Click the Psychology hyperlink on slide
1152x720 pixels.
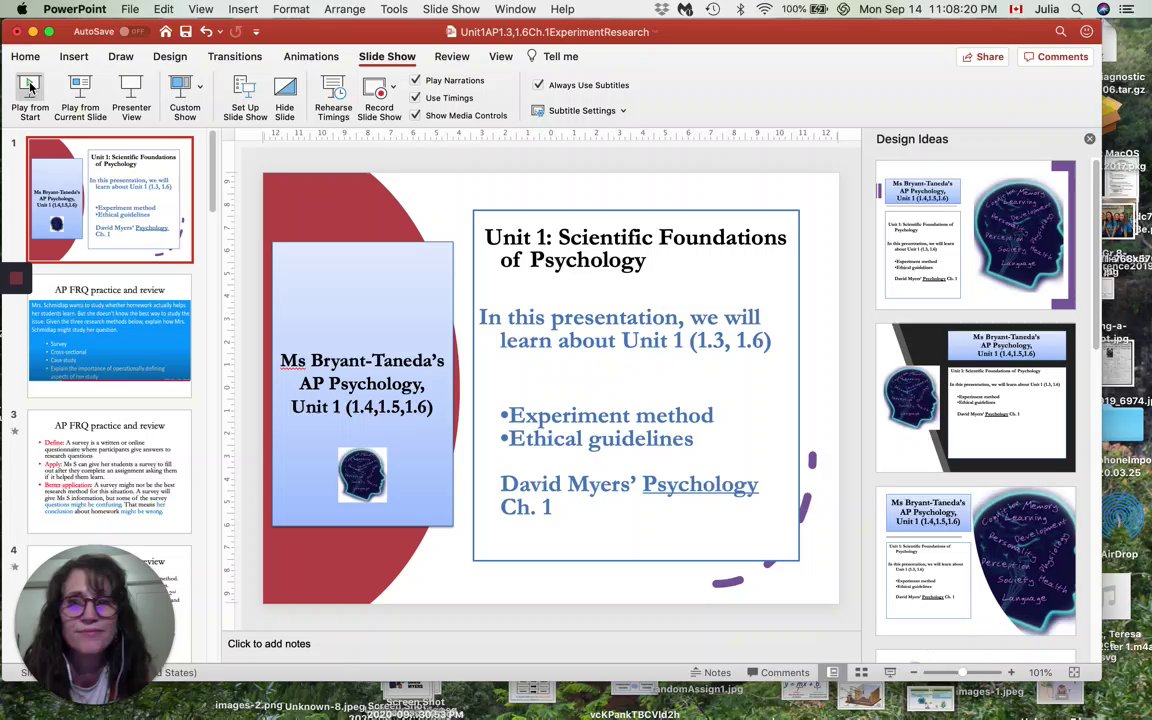coord(700,484)
